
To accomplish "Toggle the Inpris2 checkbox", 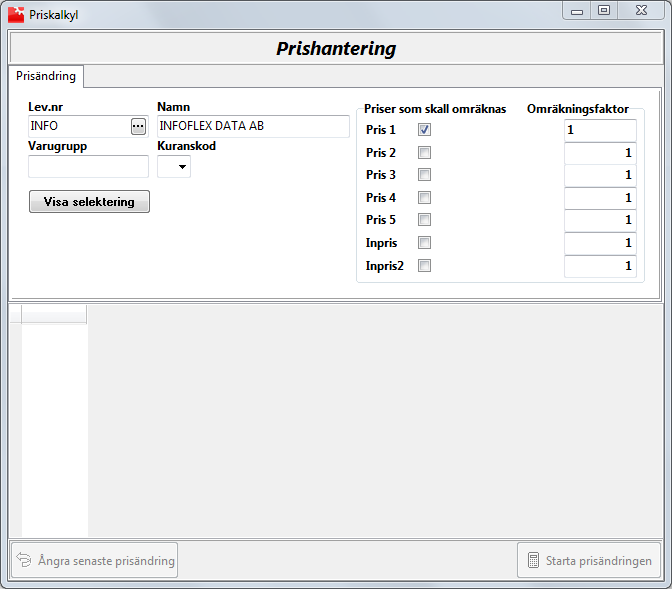I will click(x=424, y=266).
